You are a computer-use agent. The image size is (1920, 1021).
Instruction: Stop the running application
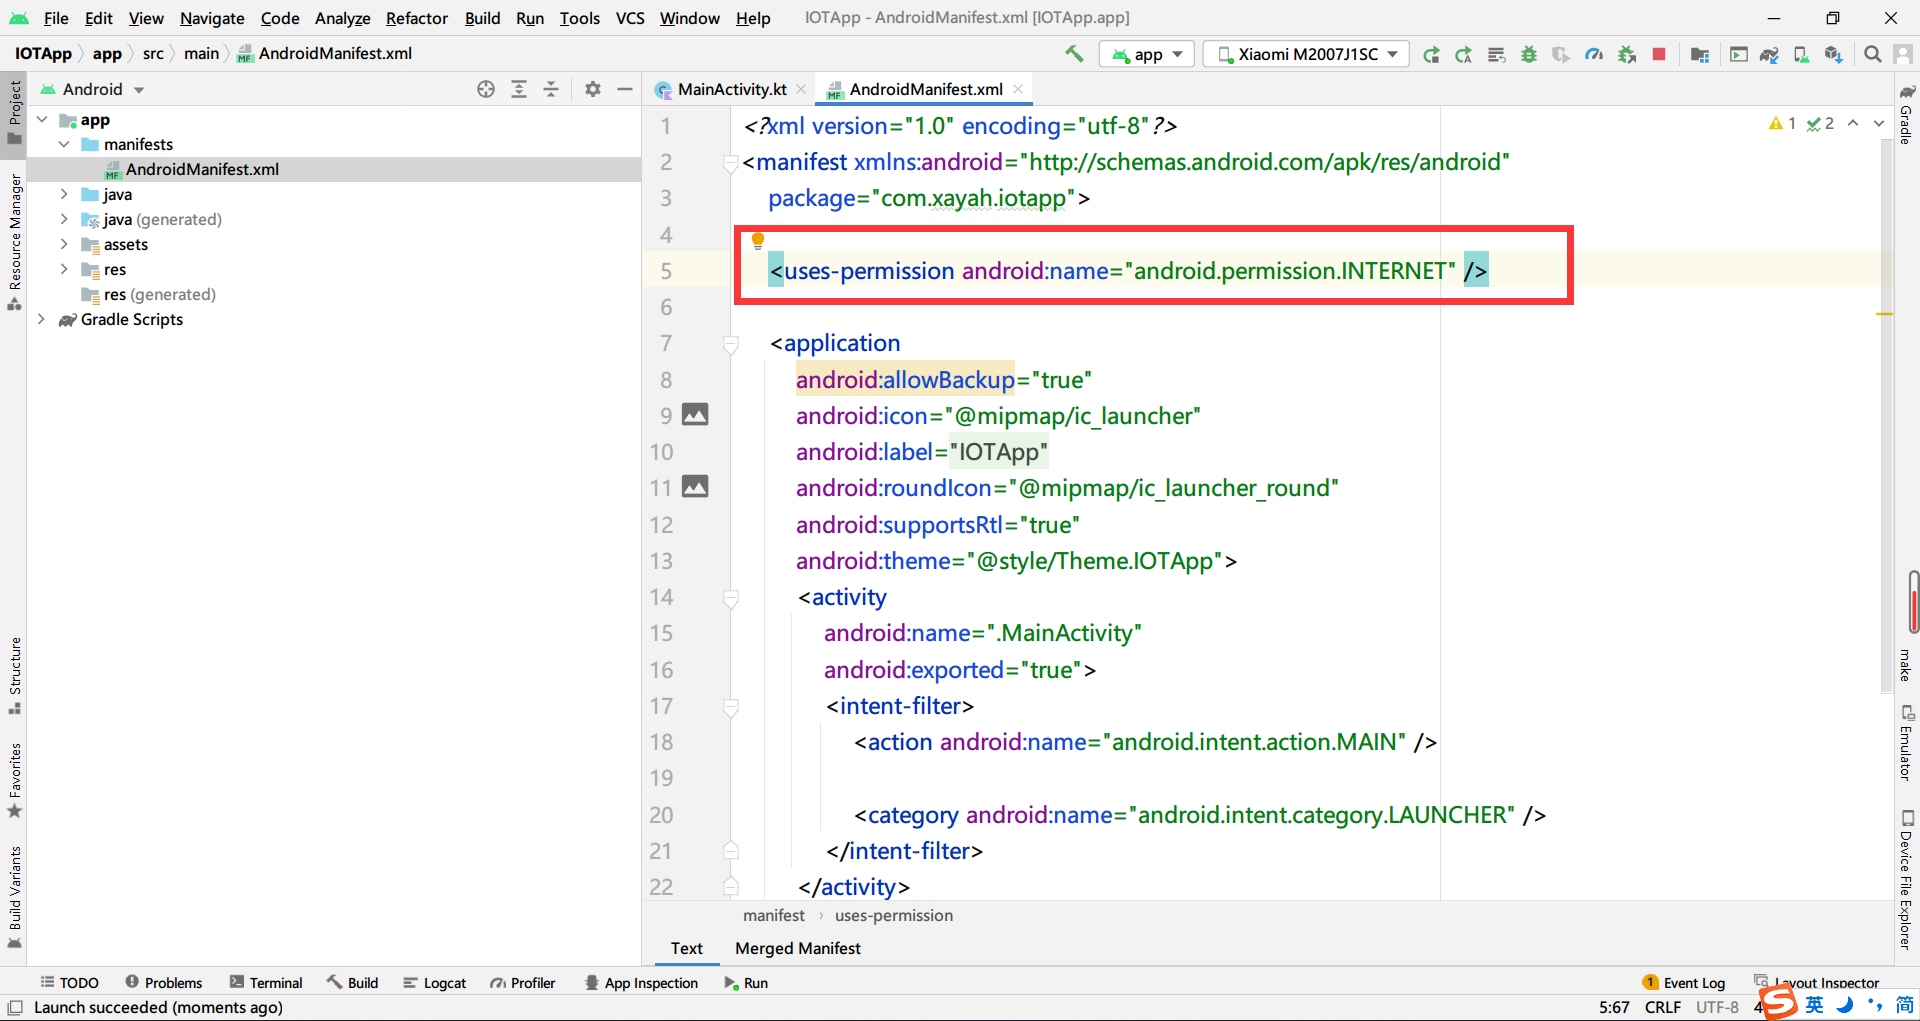point(1660,54)
